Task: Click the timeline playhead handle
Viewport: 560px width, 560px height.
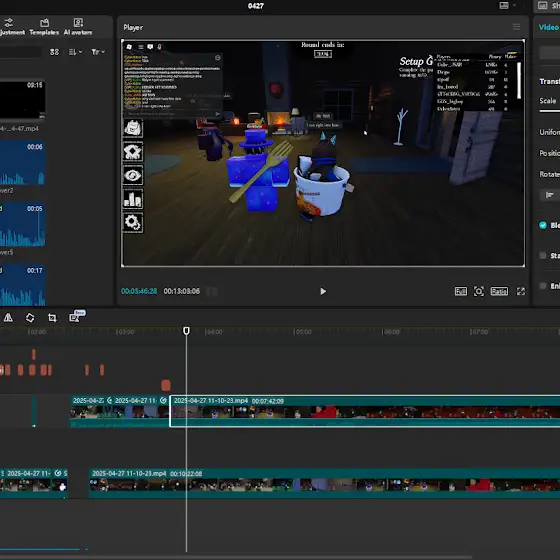Action: [x=186, y=331]
